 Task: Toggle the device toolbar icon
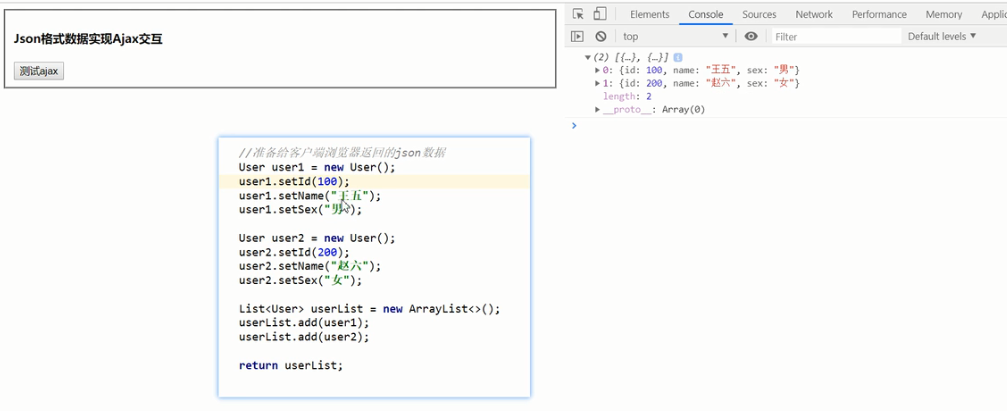tap(600, 14)
